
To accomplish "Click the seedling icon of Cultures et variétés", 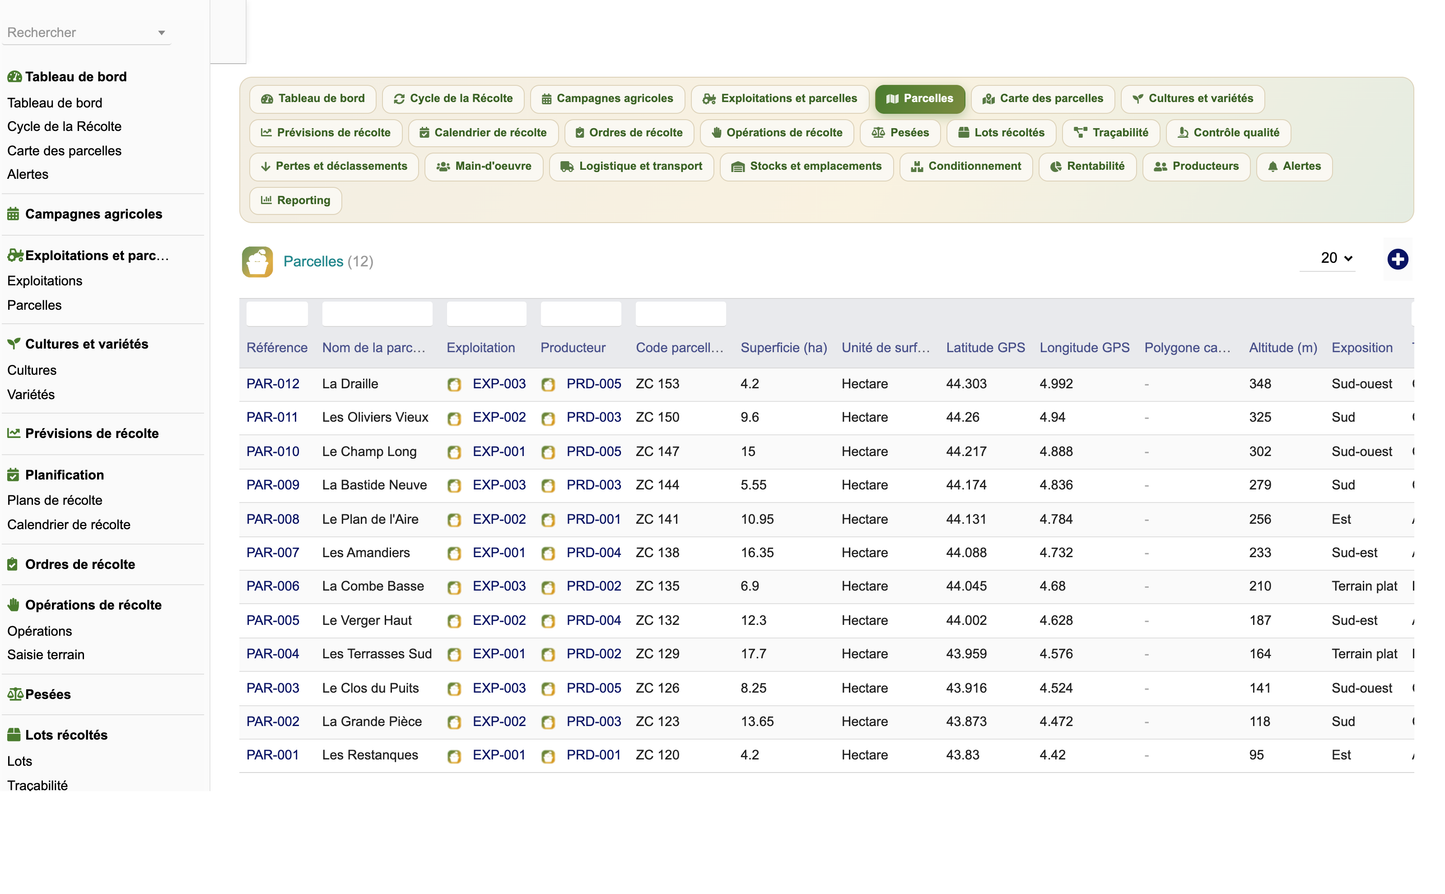I will point(14,343).
